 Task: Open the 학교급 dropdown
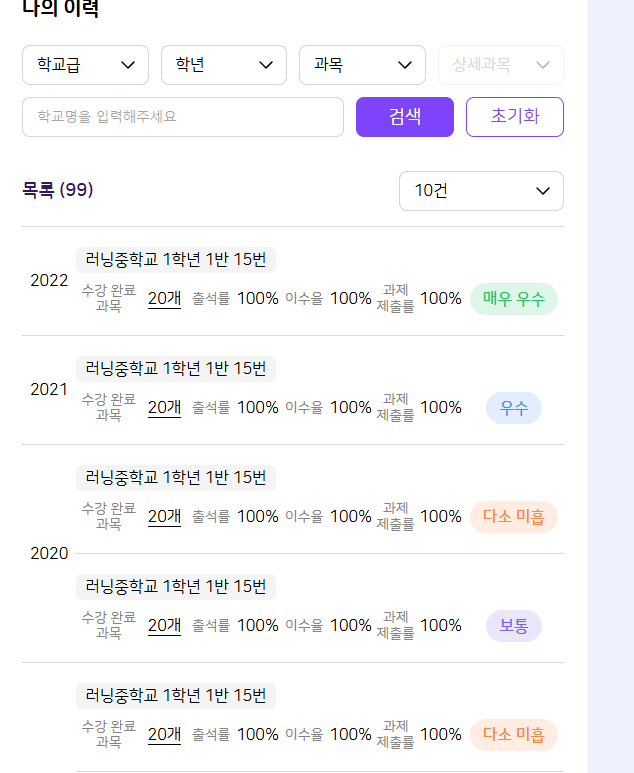pyautogui.click(x=85, y=65)
